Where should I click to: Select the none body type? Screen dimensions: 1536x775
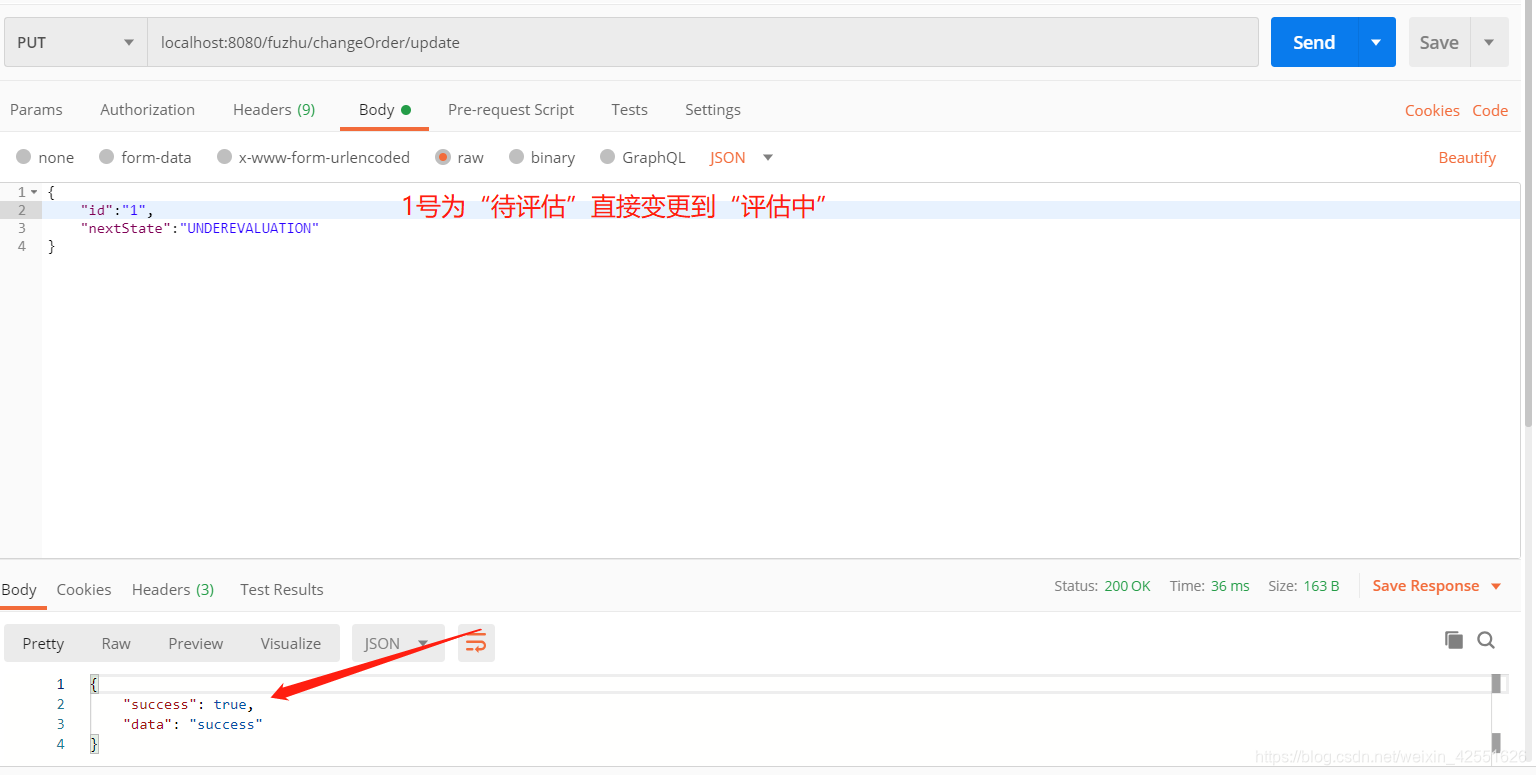click(45, 157)
